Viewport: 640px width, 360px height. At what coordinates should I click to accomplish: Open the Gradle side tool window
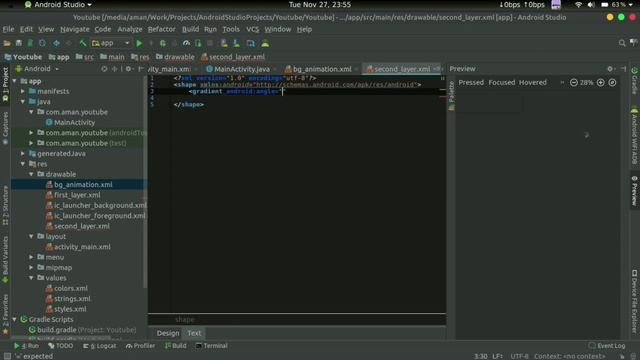(635, 80)
